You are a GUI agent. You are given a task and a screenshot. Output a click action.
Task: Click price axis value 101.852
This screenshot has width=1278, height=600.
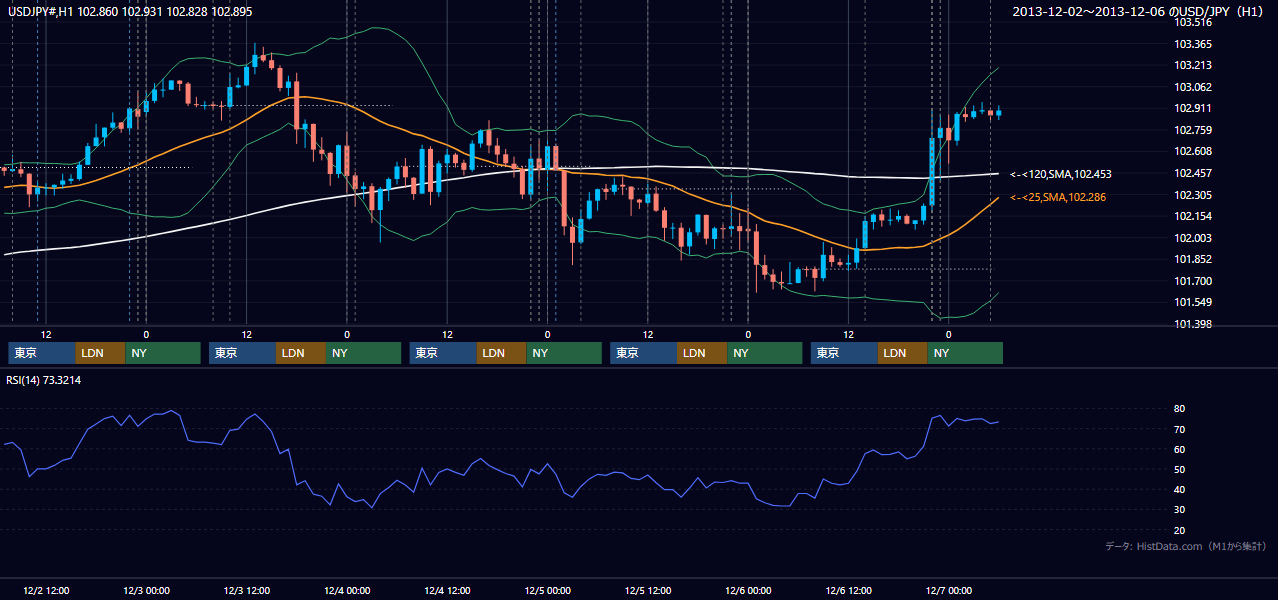click(1192, 259)
